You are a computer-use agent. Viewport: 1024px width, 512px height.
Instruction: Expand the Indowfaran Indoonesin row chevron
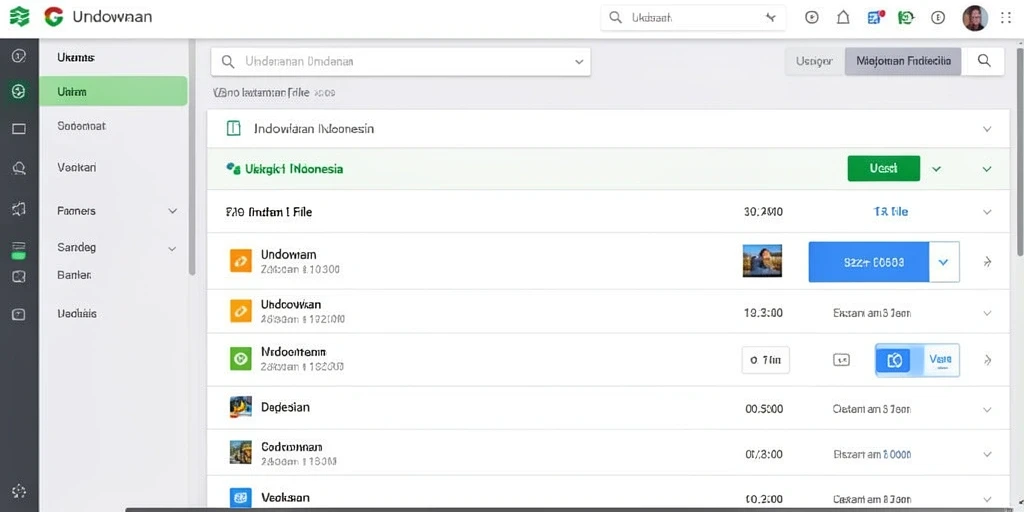[987, 129]
